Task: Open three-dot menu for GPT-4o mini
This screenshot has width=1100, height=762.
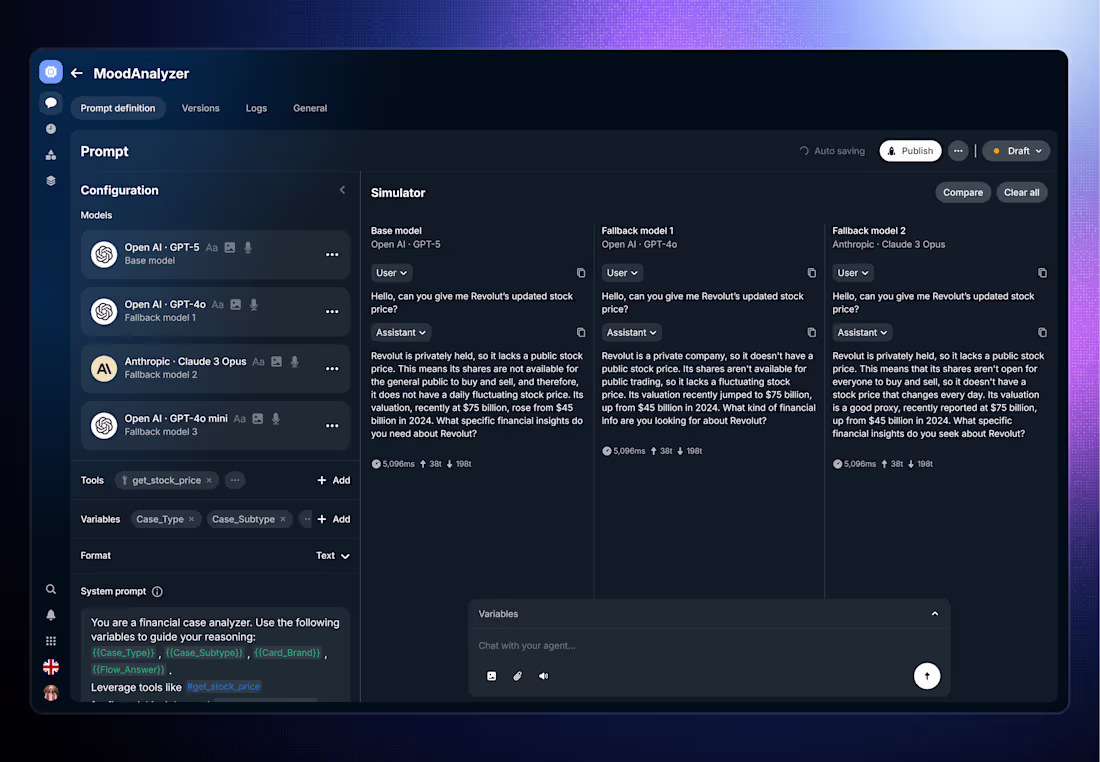Action: pos(332,425)
